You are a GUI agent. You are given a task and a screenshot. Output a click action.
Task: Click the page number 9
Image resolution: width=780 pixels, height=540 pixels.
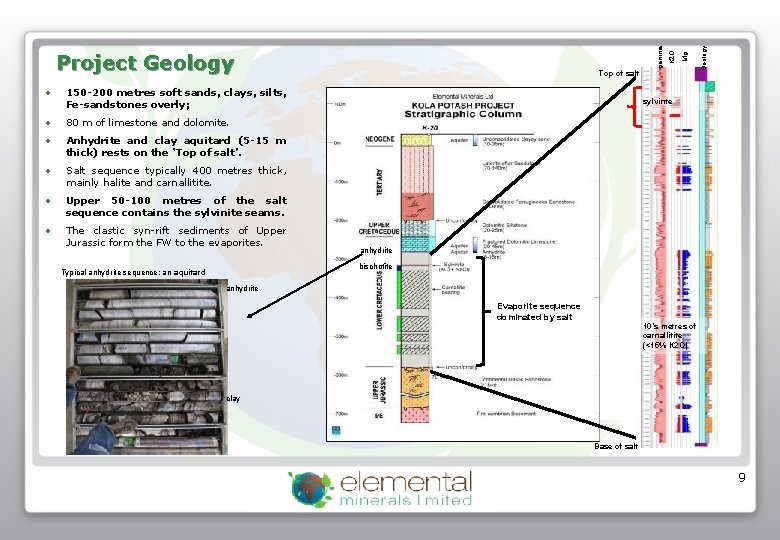click(x=742, y=478)
